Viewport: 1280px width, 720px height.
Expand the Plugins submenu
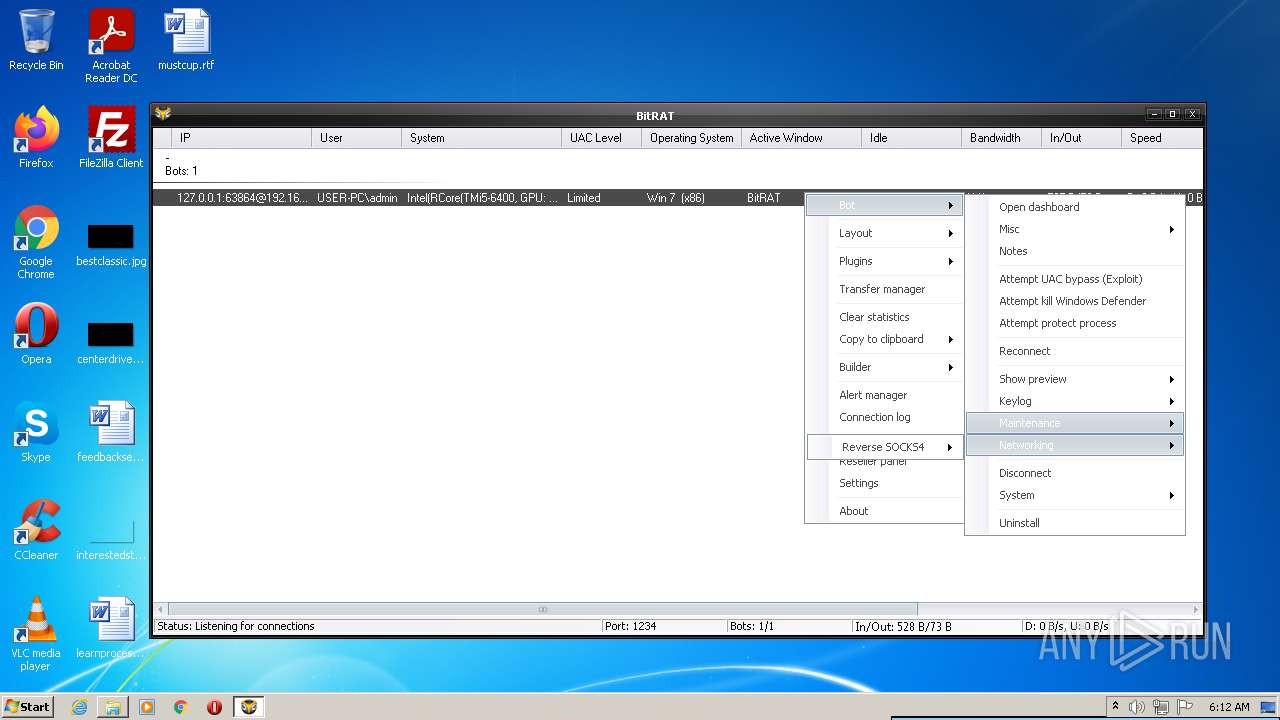(x=884, y=261)
